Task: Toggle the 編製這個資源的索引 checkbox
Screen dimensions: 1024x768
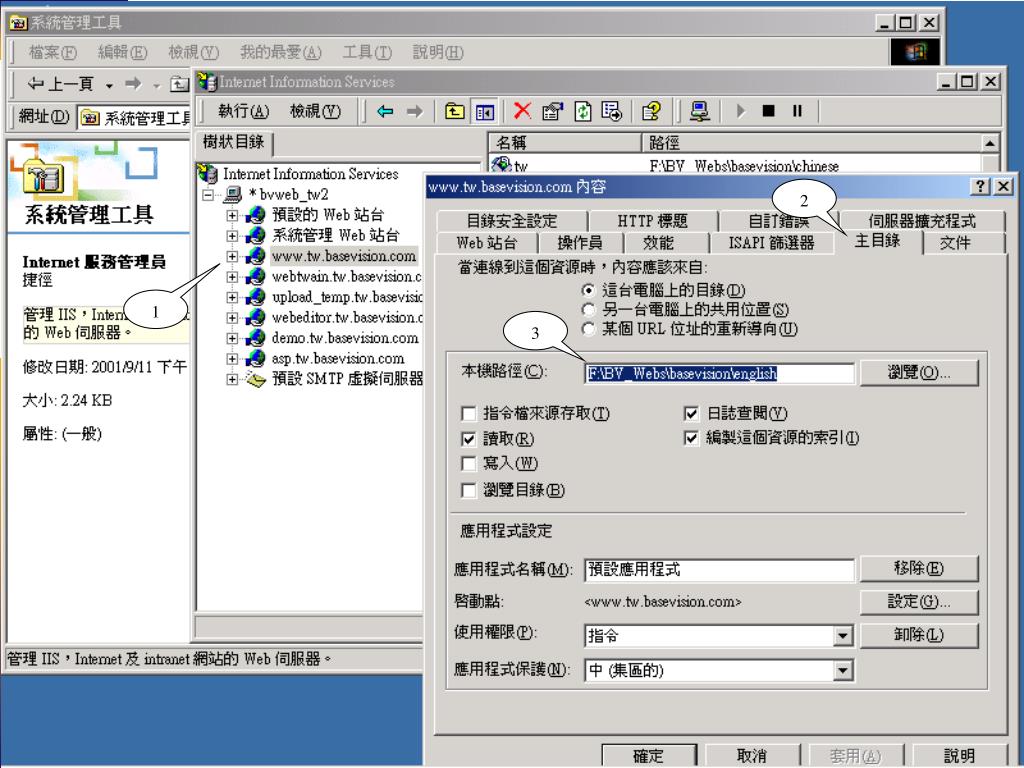Action: tap(691, 438)
